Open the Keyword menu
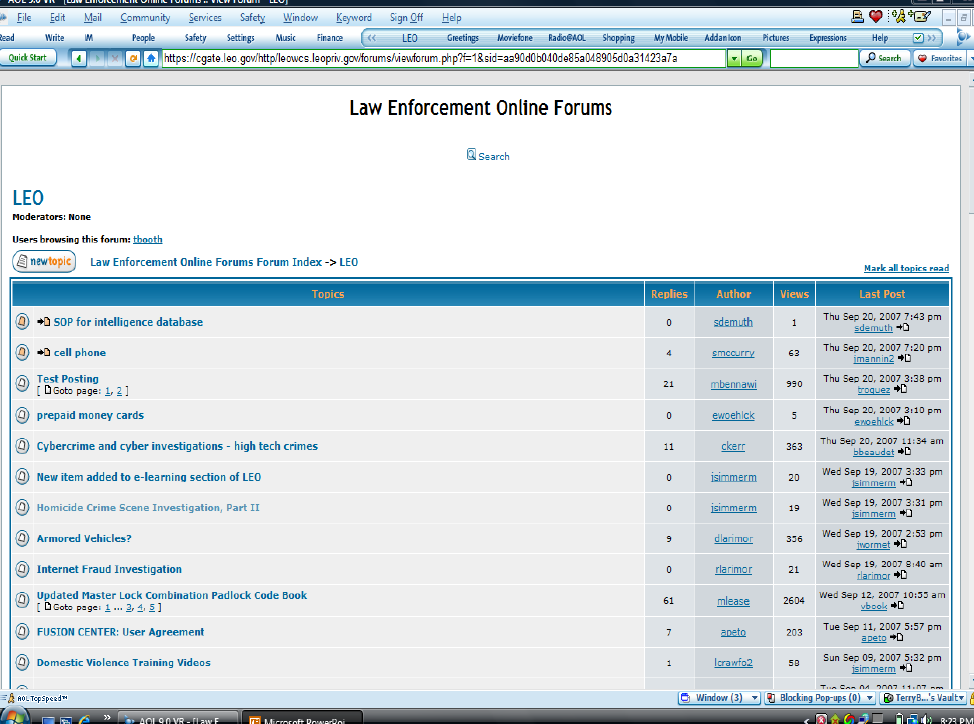The width and height of the screenshot is (974, 724). pos(354,17)
